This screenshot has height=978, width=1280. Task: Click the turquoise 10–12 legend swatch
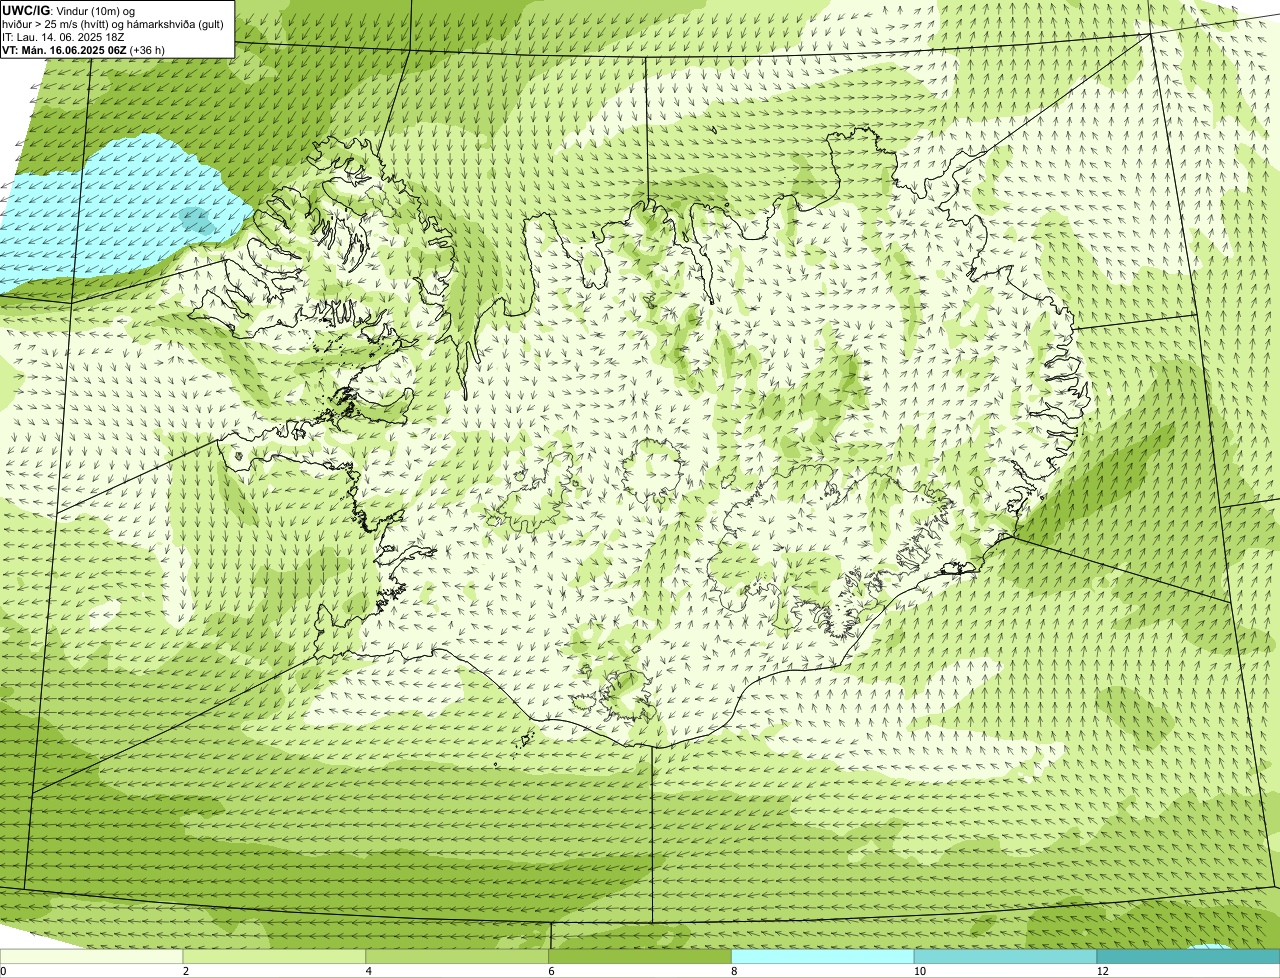tap(1006, 956)
